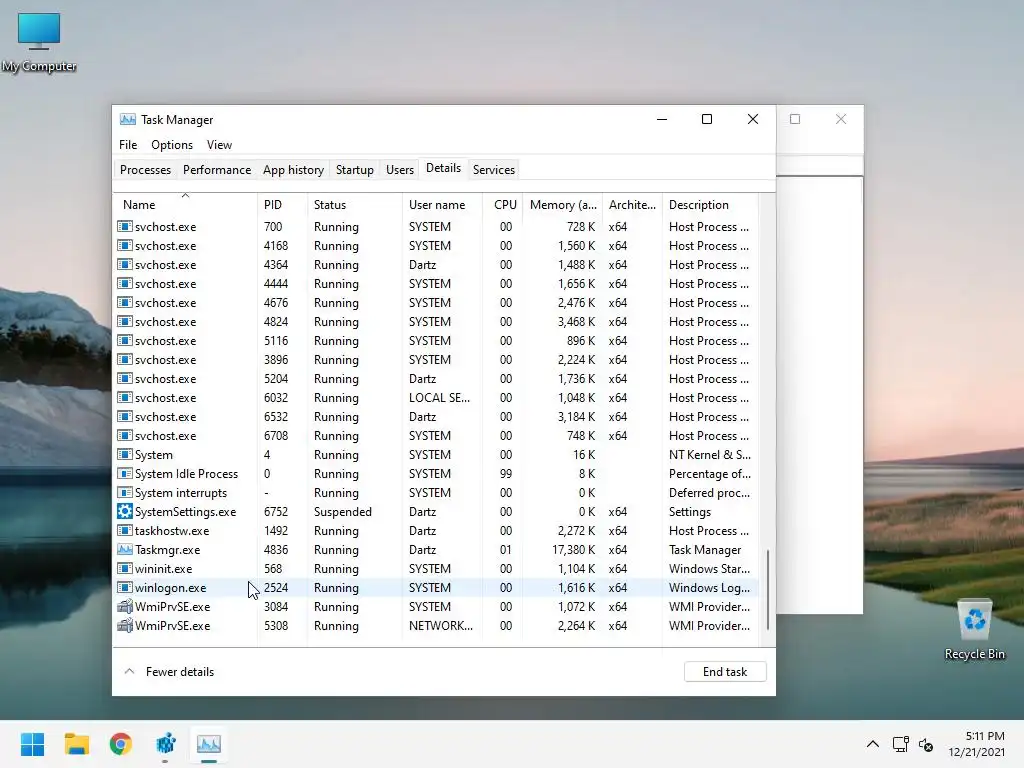Screen dimensions: 1024x768
Task: Click the LOCAL SE... user name cell
Action: click(439, 398)
